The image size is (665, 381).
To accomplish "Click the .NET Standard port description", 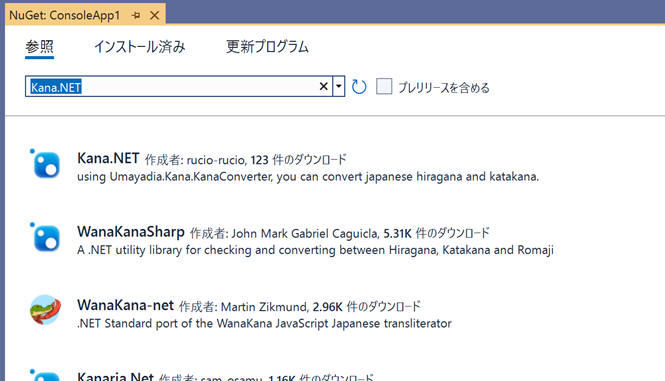I will point(264,323).
